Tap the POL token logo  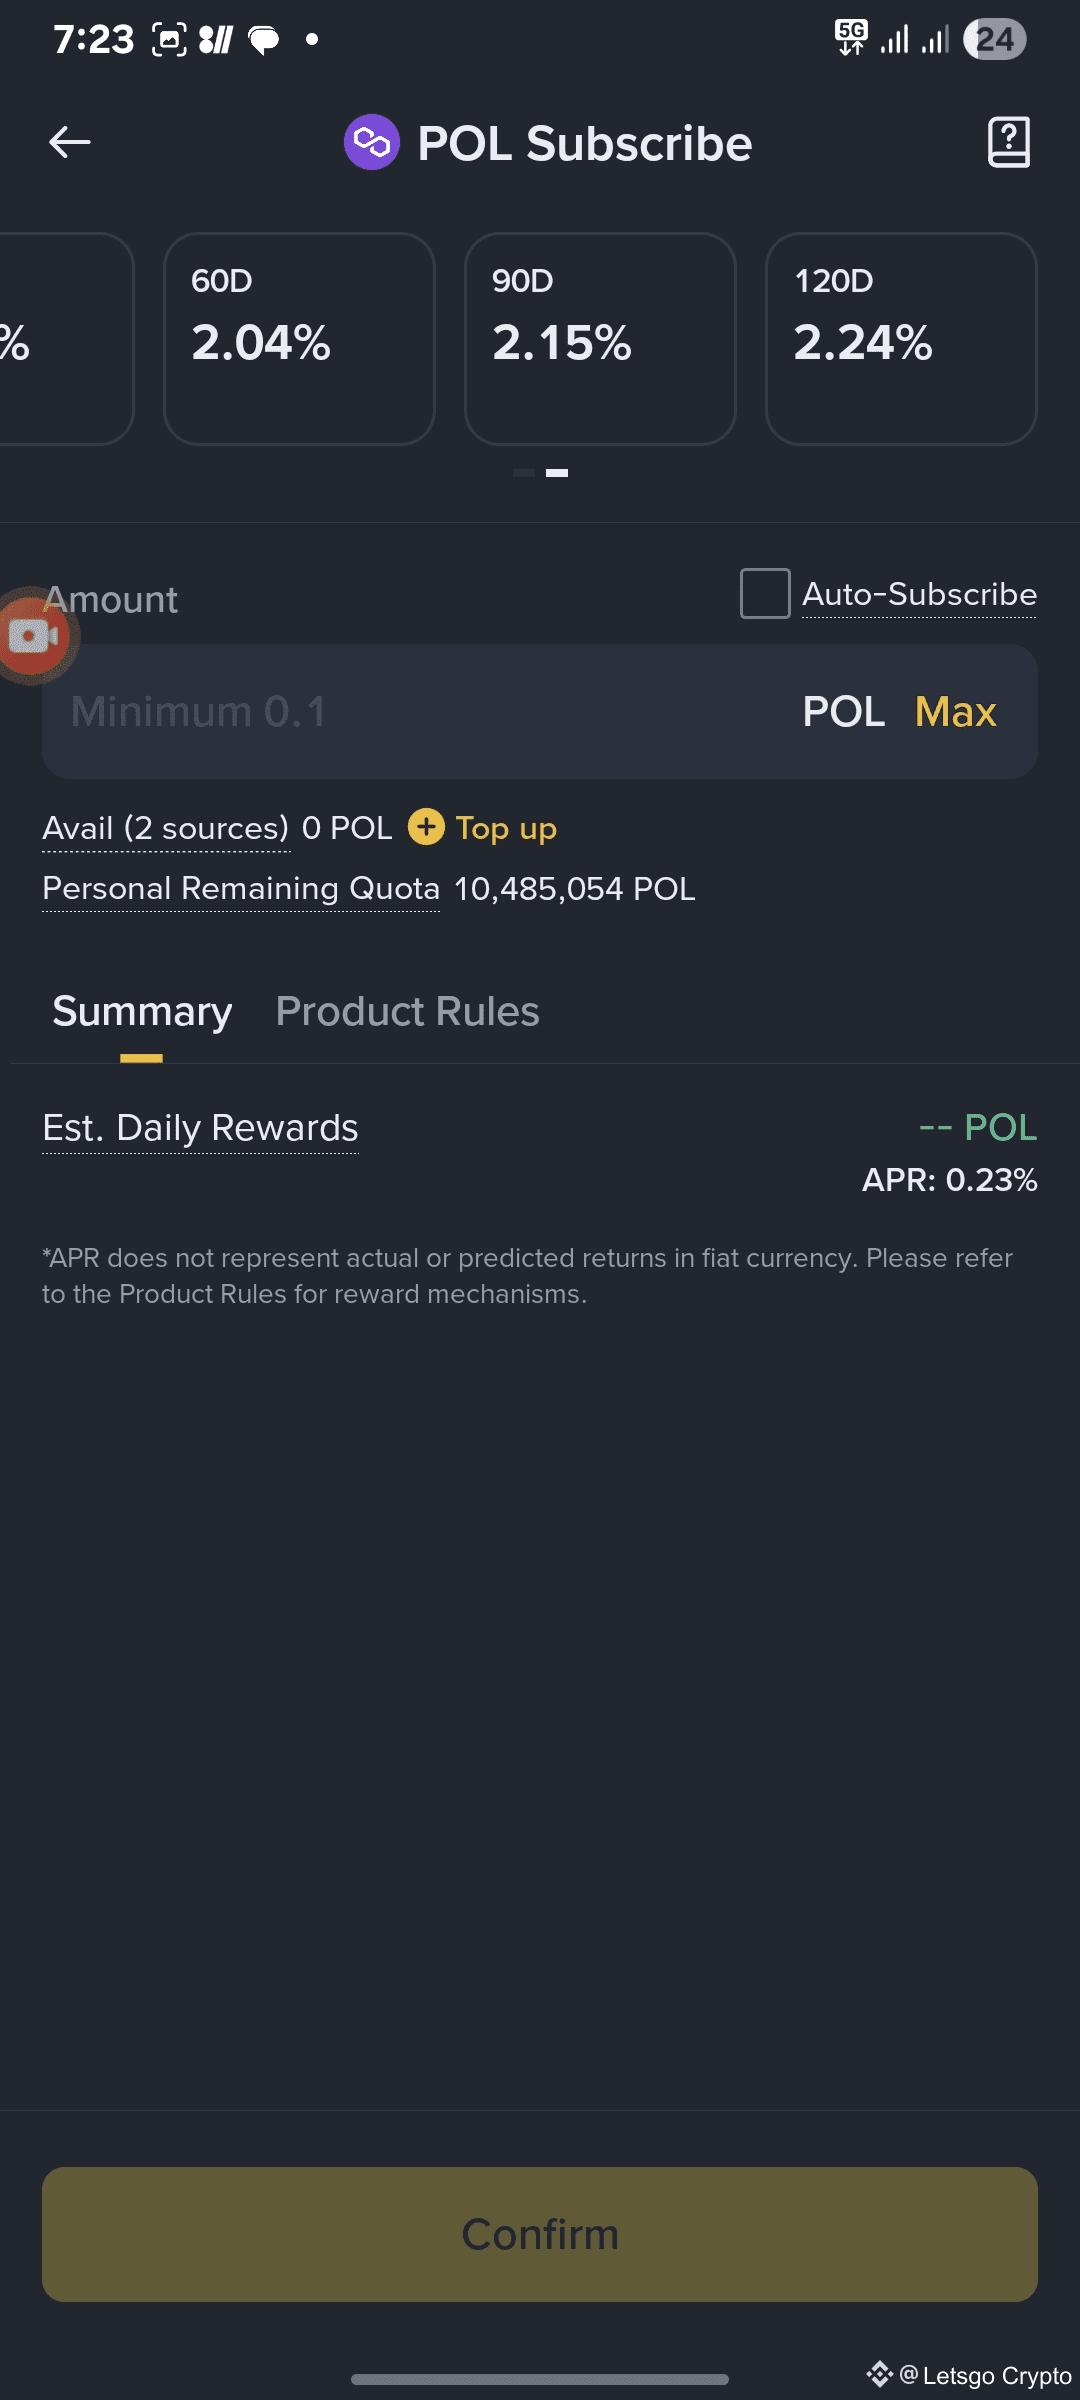tap(372, 142)
